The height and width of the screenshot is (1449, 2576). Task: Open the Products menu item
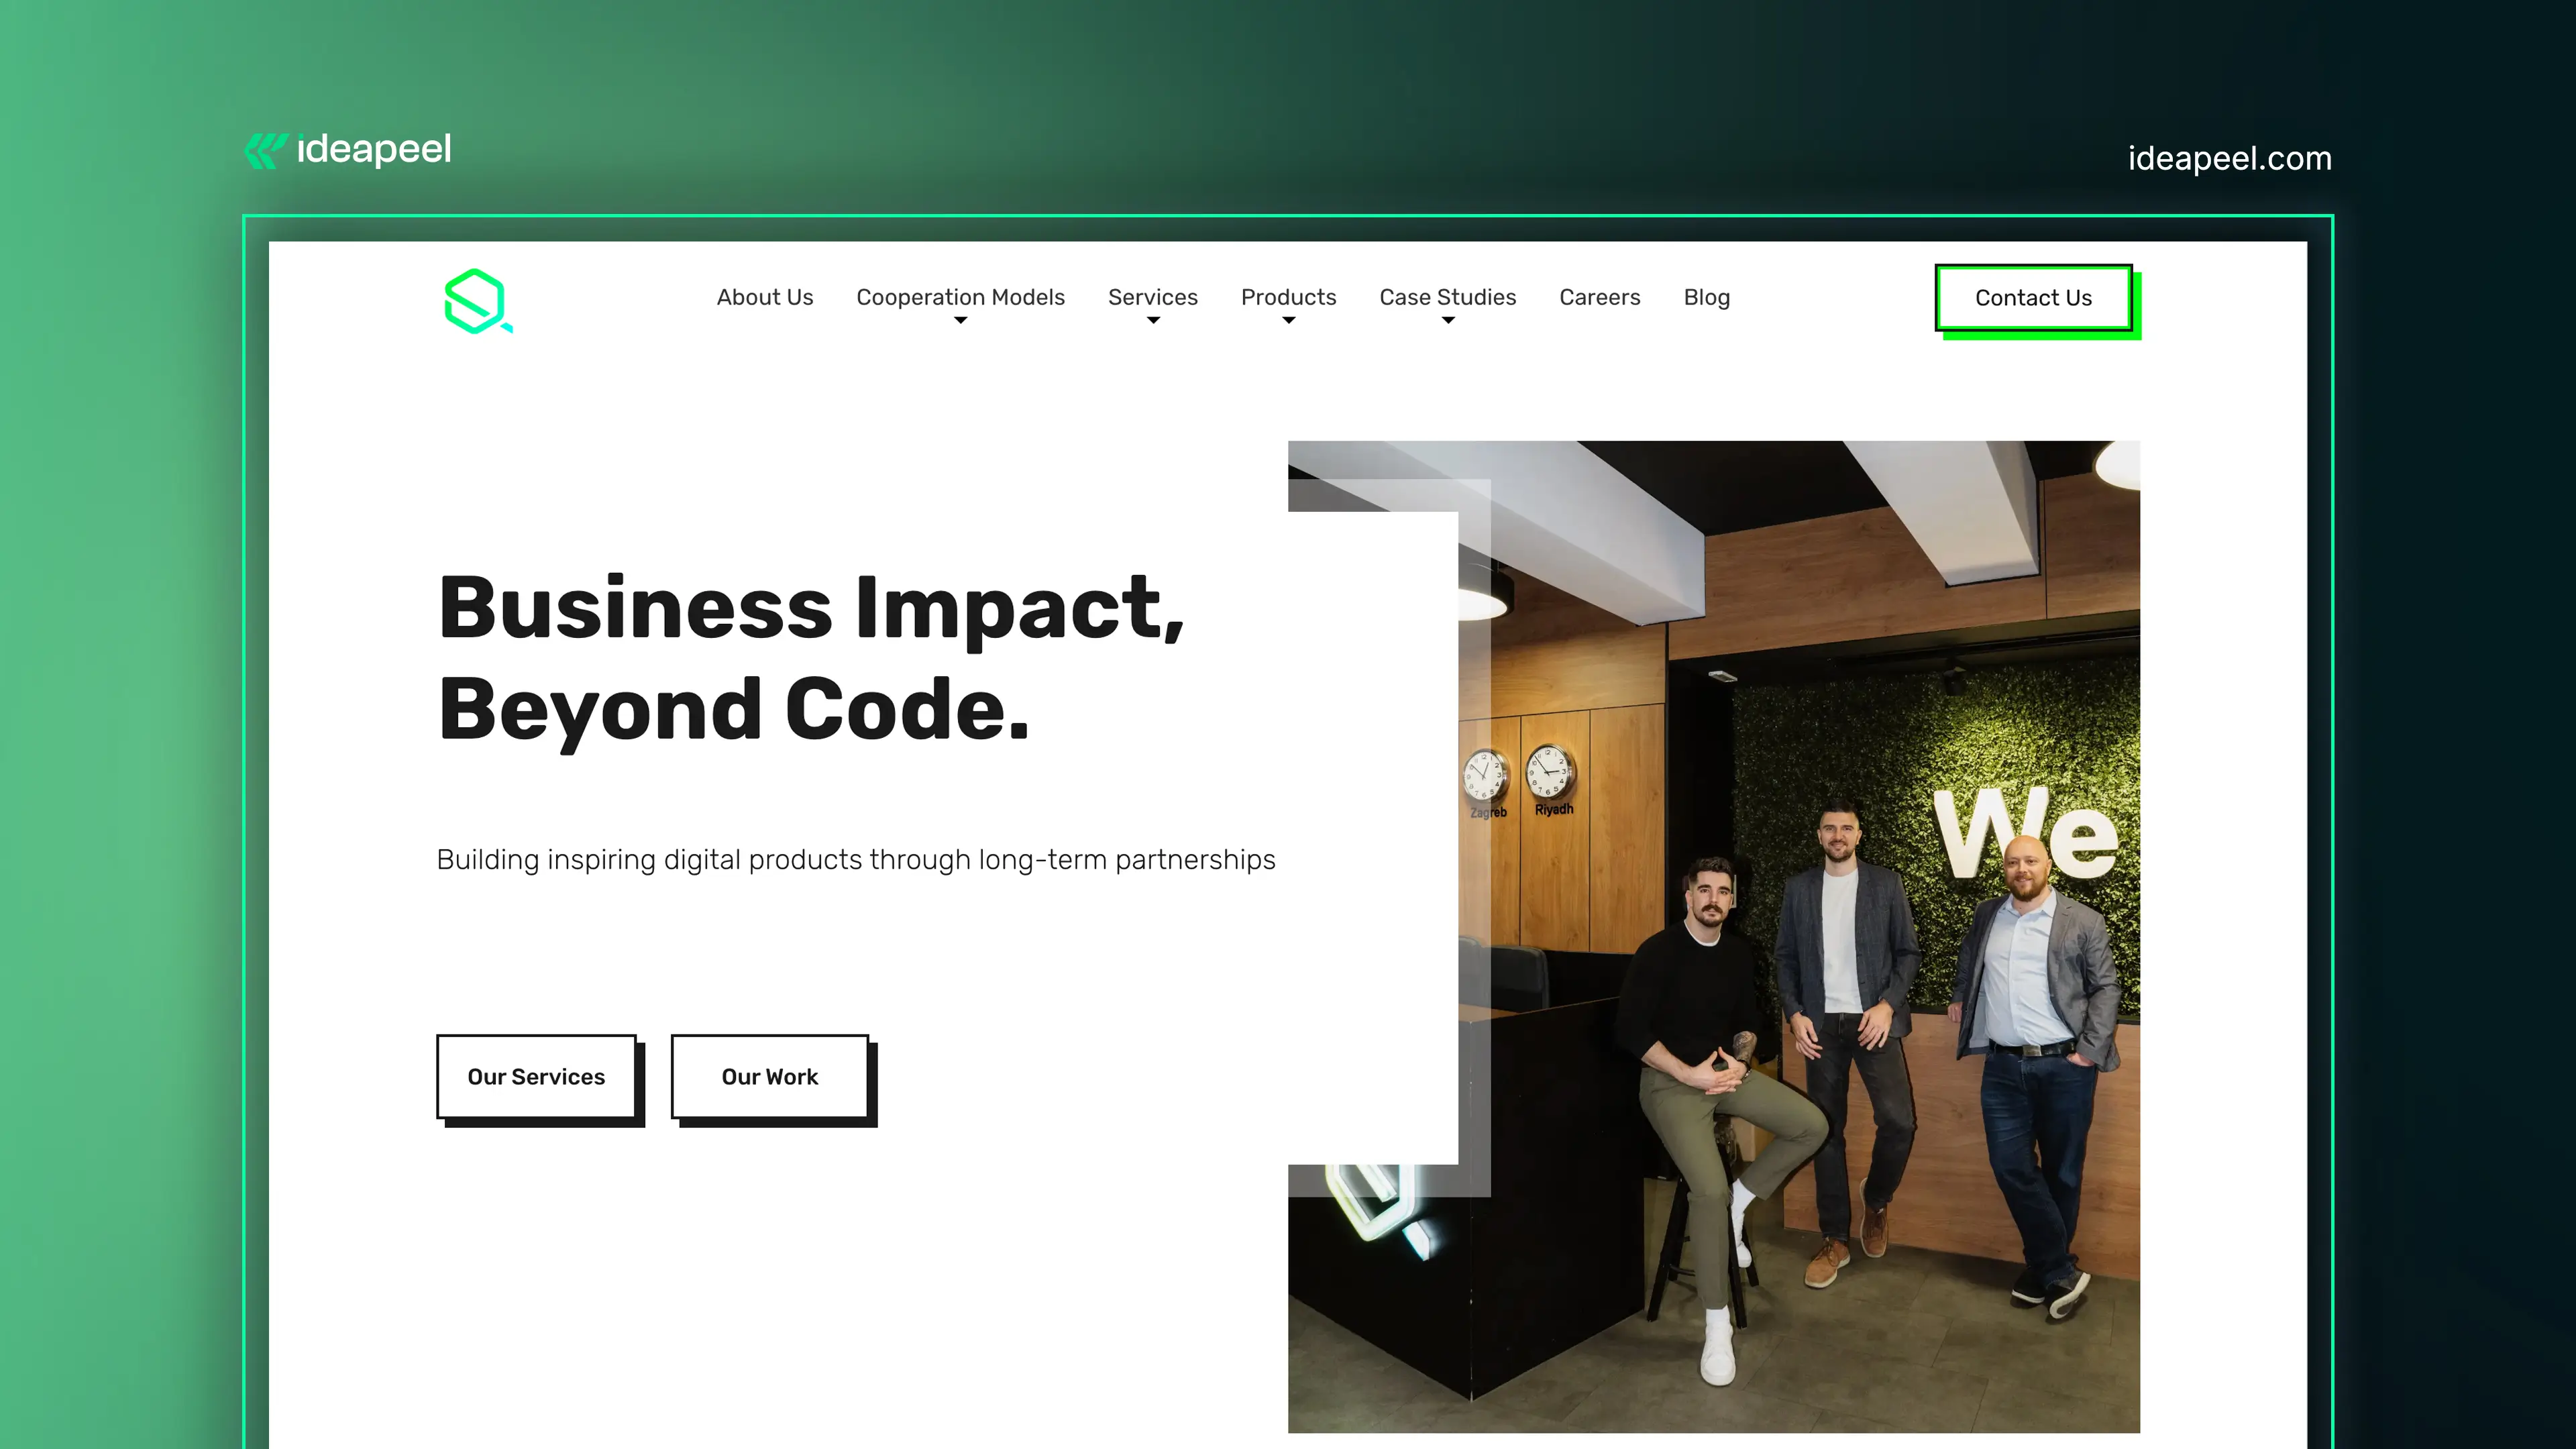(x=1288, y=297)
